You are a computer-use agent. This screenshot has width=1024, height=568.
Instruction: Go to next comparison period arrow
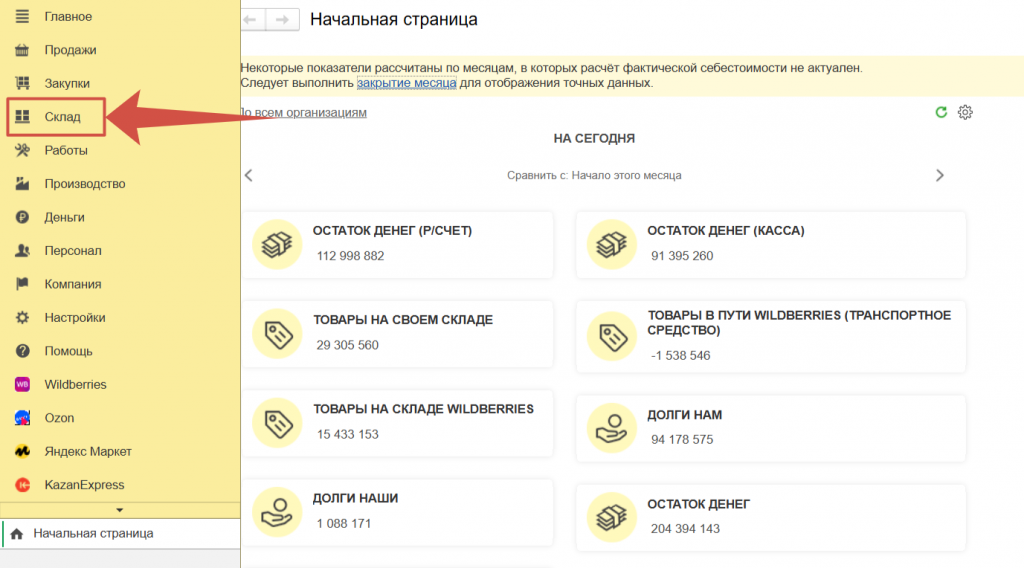point(939,175)
